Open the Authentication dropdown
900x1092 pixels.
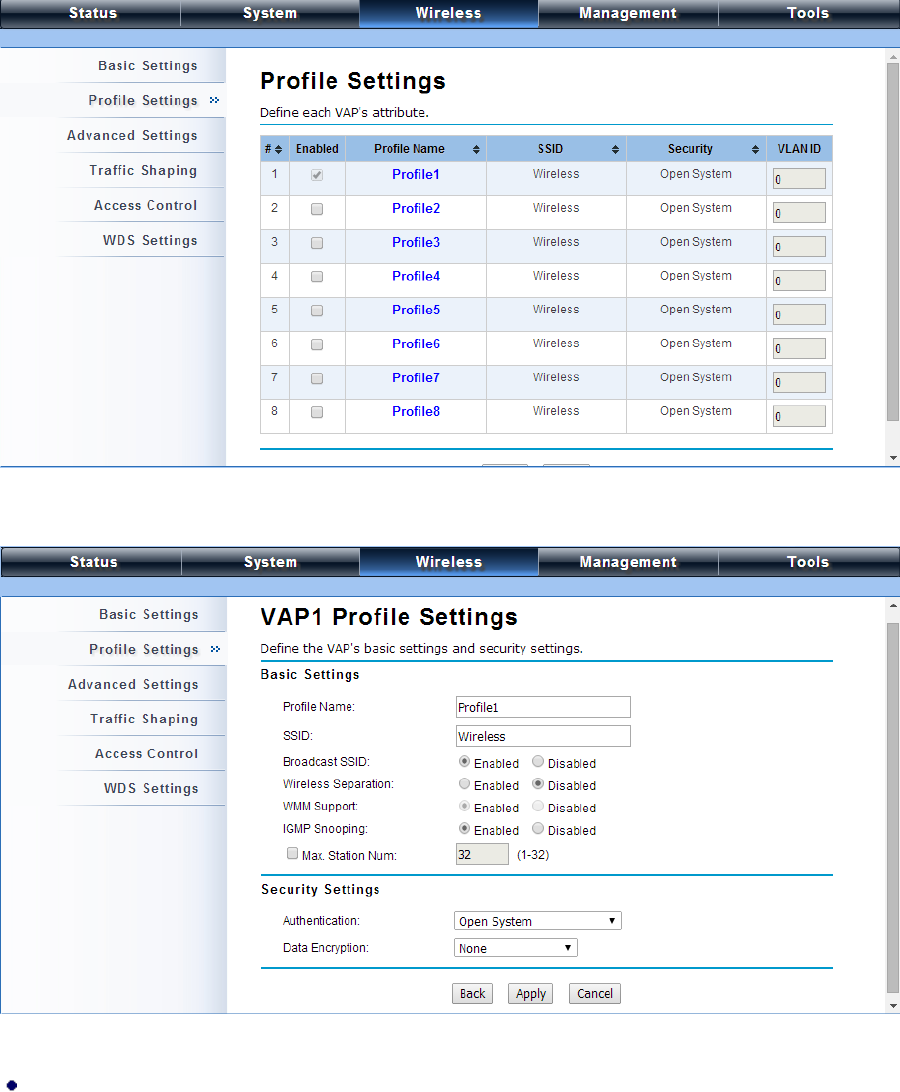coord(537,921)
